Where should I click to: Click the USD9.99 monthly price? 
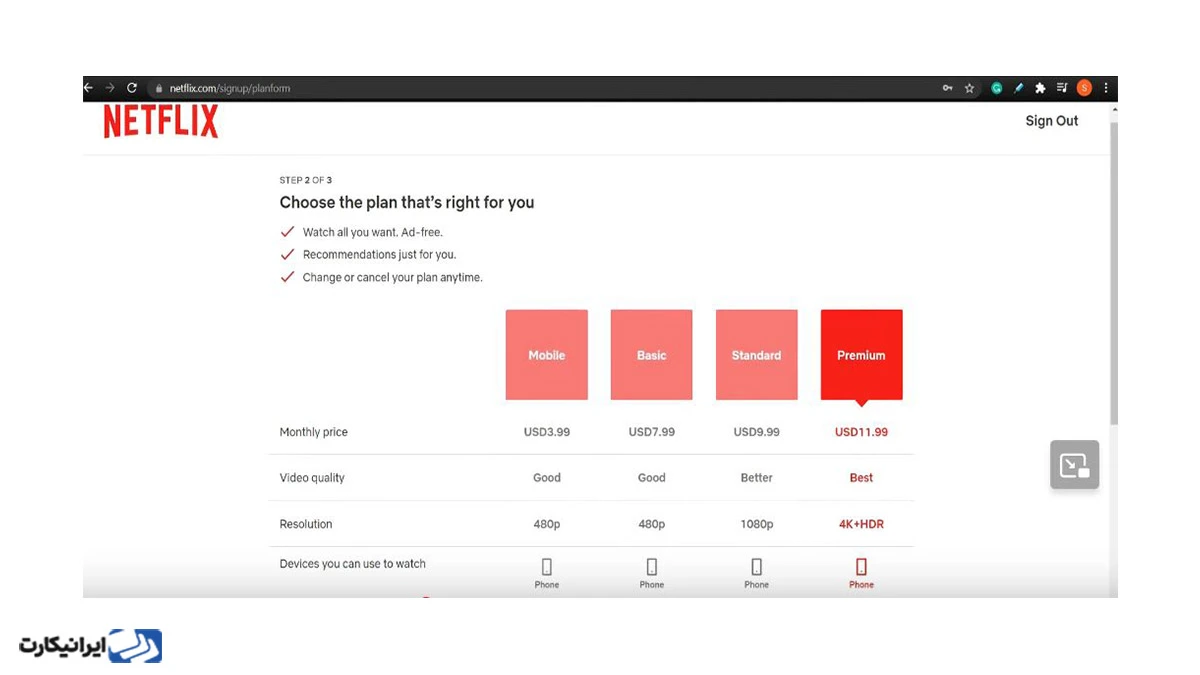(x=757, y=432)
